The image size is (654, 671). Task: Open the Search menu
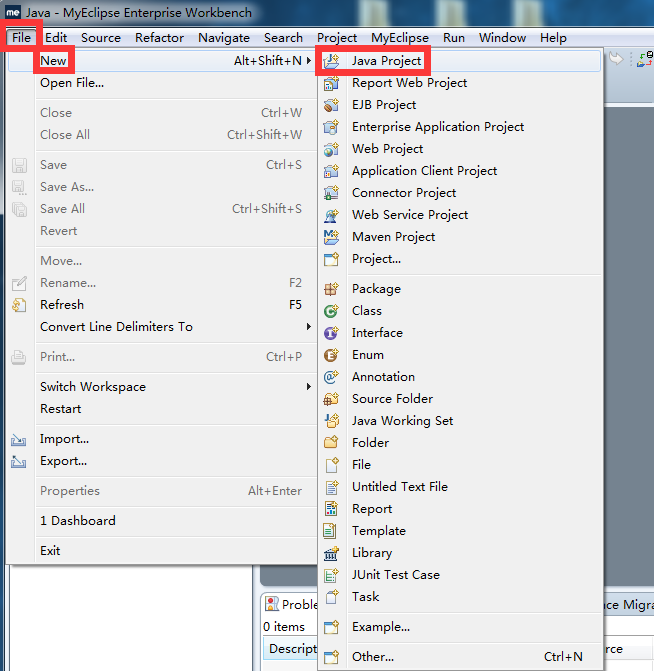tap(283, 38)
